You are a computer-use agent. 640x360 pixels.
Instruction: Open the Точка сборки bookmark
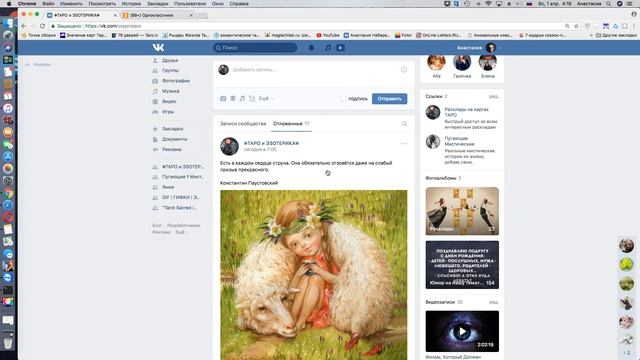tap(38, 36)
